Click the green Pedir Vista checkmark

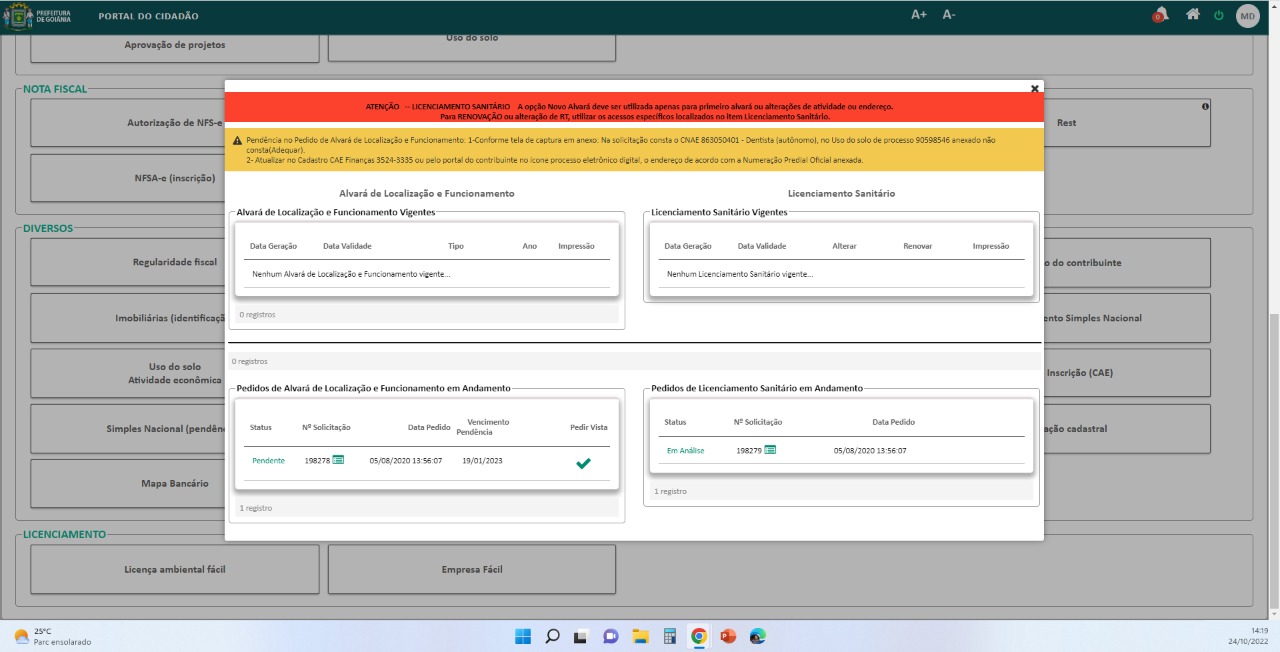(583, 462)
